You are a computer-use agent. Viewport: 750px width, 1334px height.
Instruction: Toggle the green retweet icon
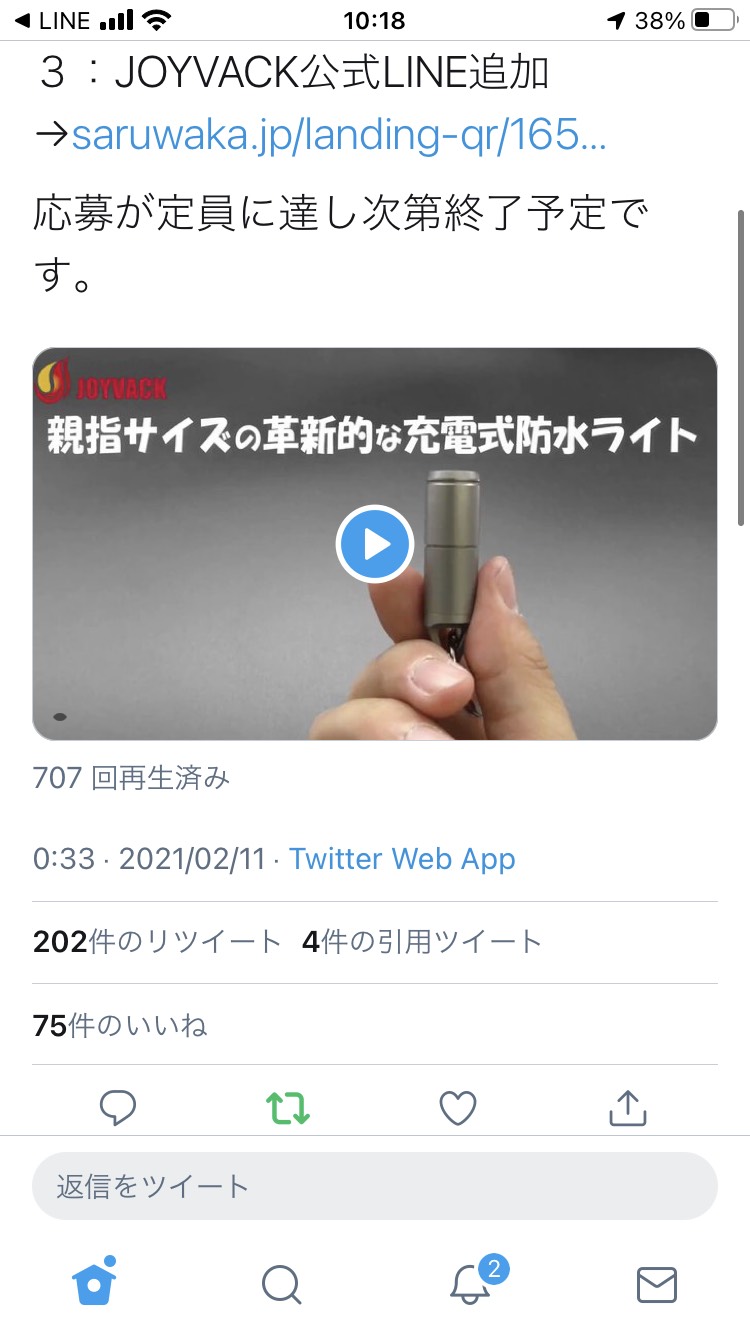288,1107
